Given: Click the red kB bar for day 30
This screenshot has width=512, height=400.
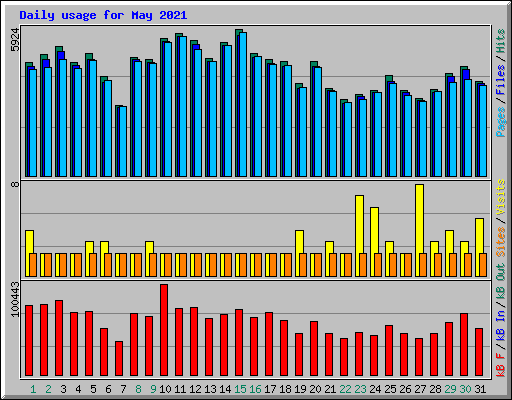Looking at the screenshot, I should click(464, 345).
